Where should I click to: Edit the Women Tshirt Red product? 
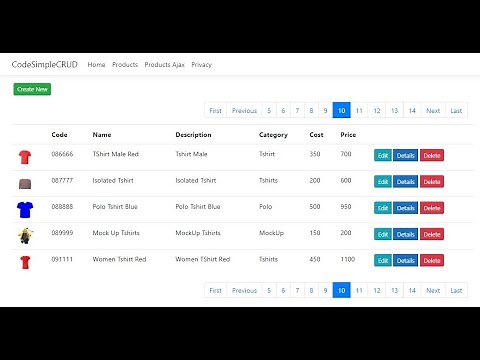[383, 260]
